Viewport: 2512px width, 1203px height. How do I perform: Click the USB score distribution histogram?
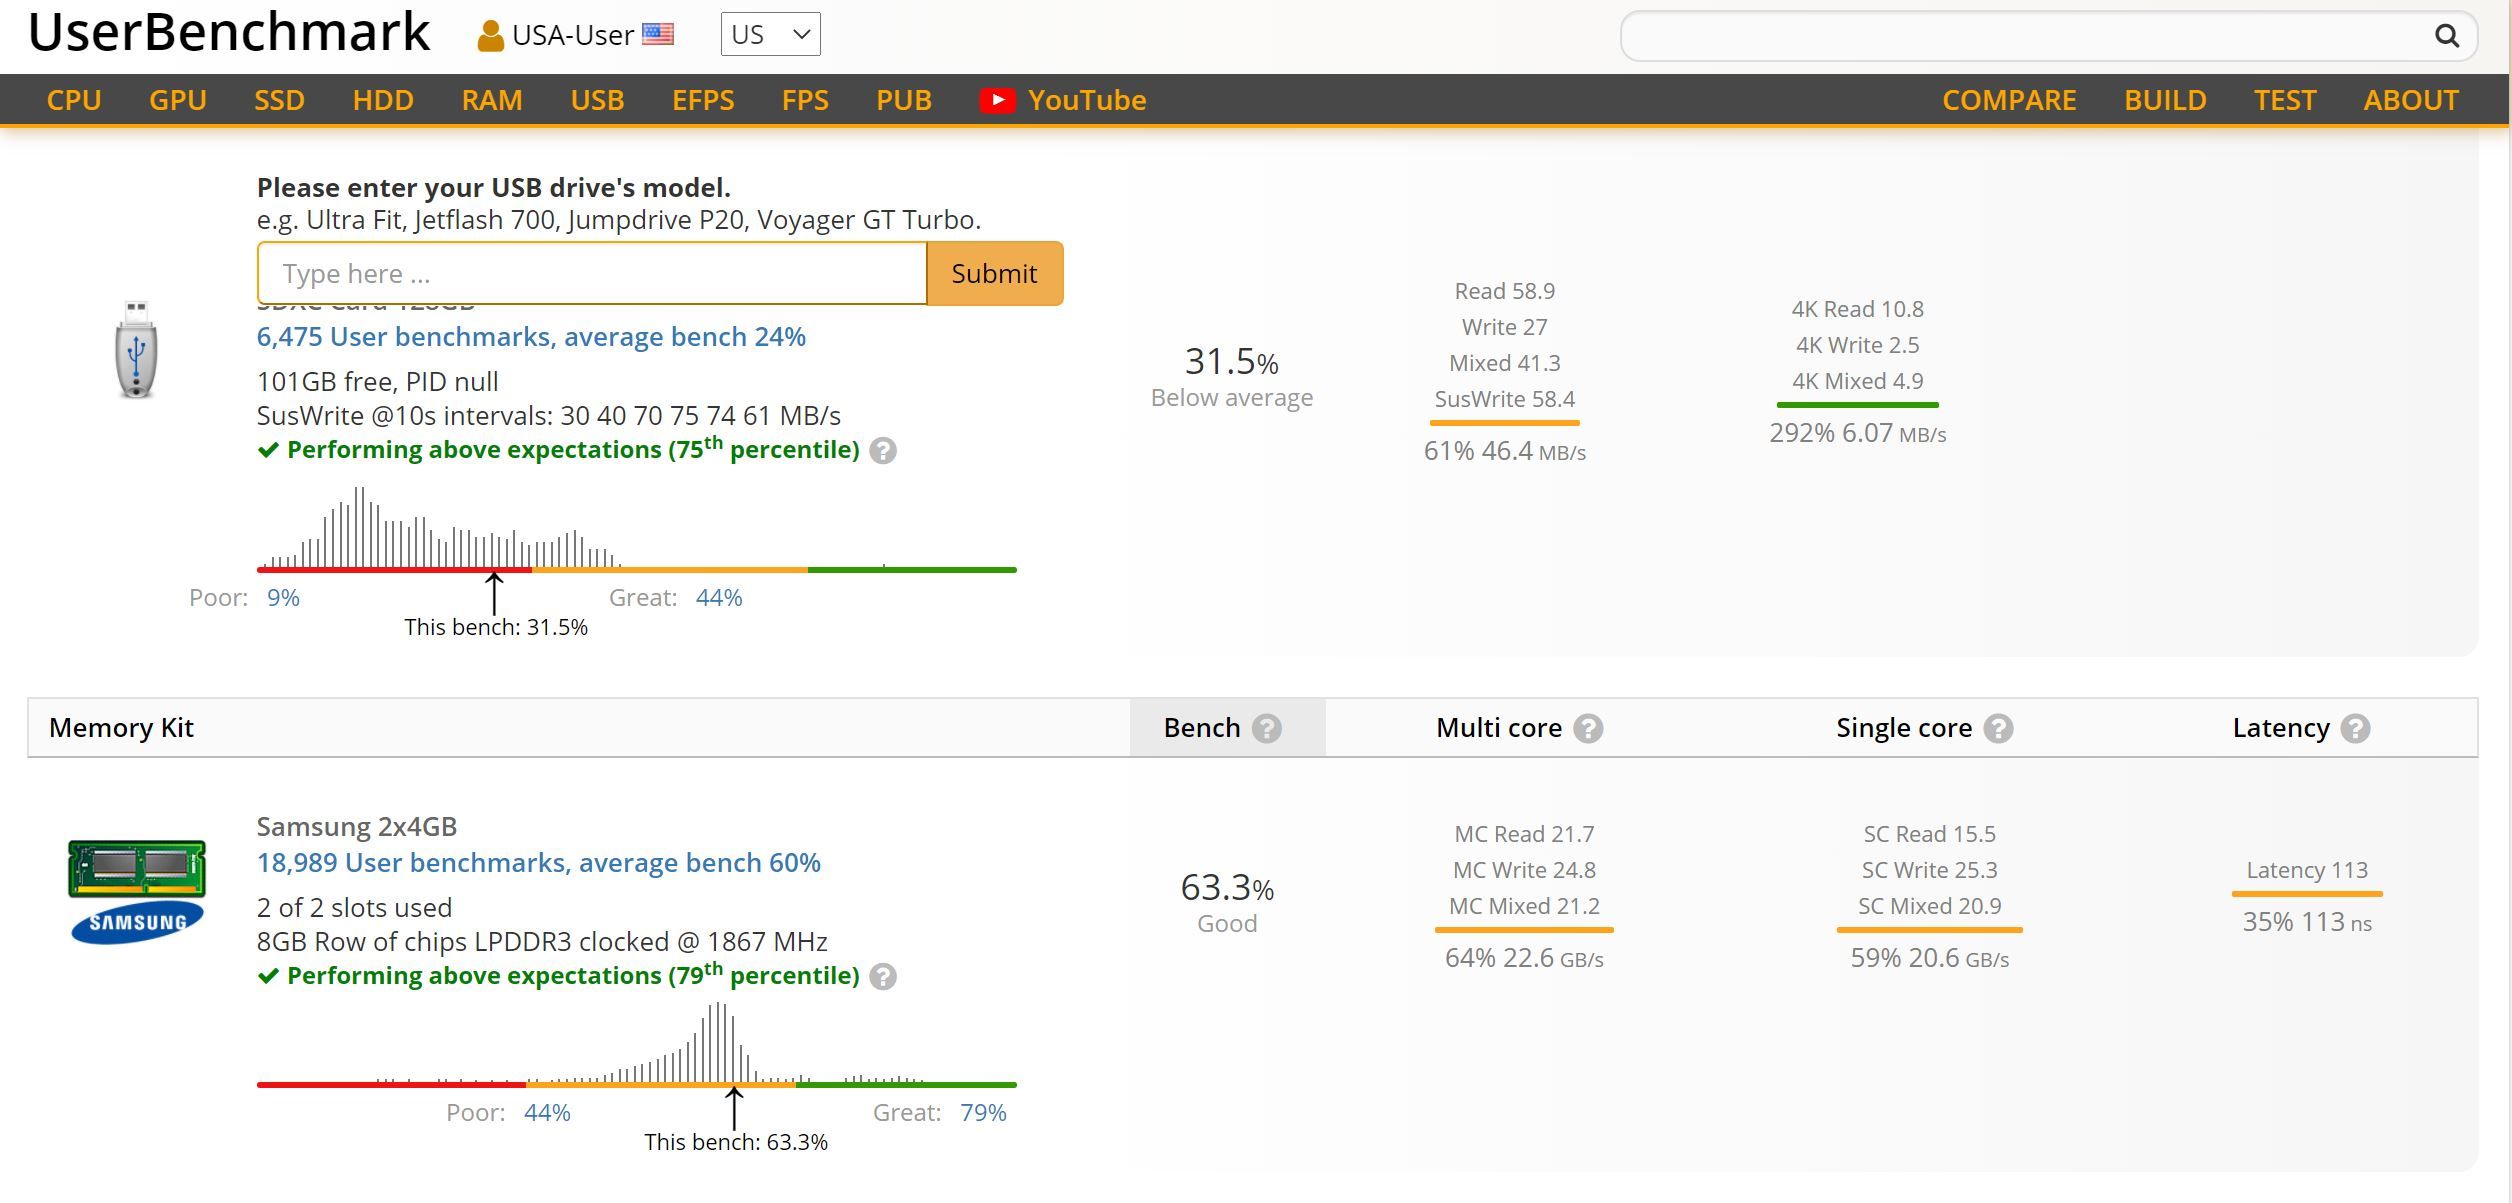(636, 529)
